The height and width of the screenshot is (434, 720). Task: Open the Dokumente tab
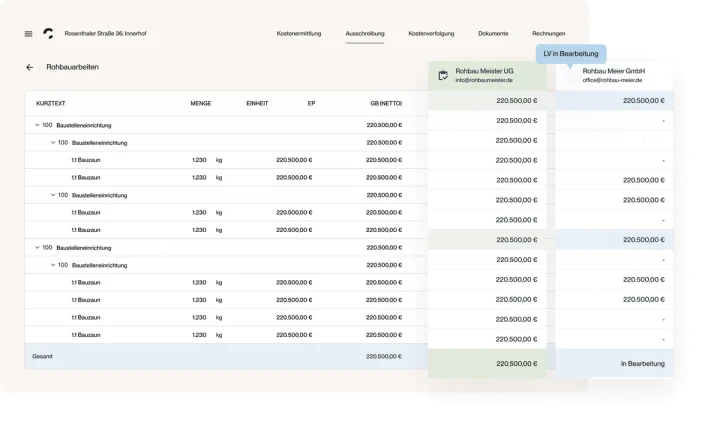(493, 34)
